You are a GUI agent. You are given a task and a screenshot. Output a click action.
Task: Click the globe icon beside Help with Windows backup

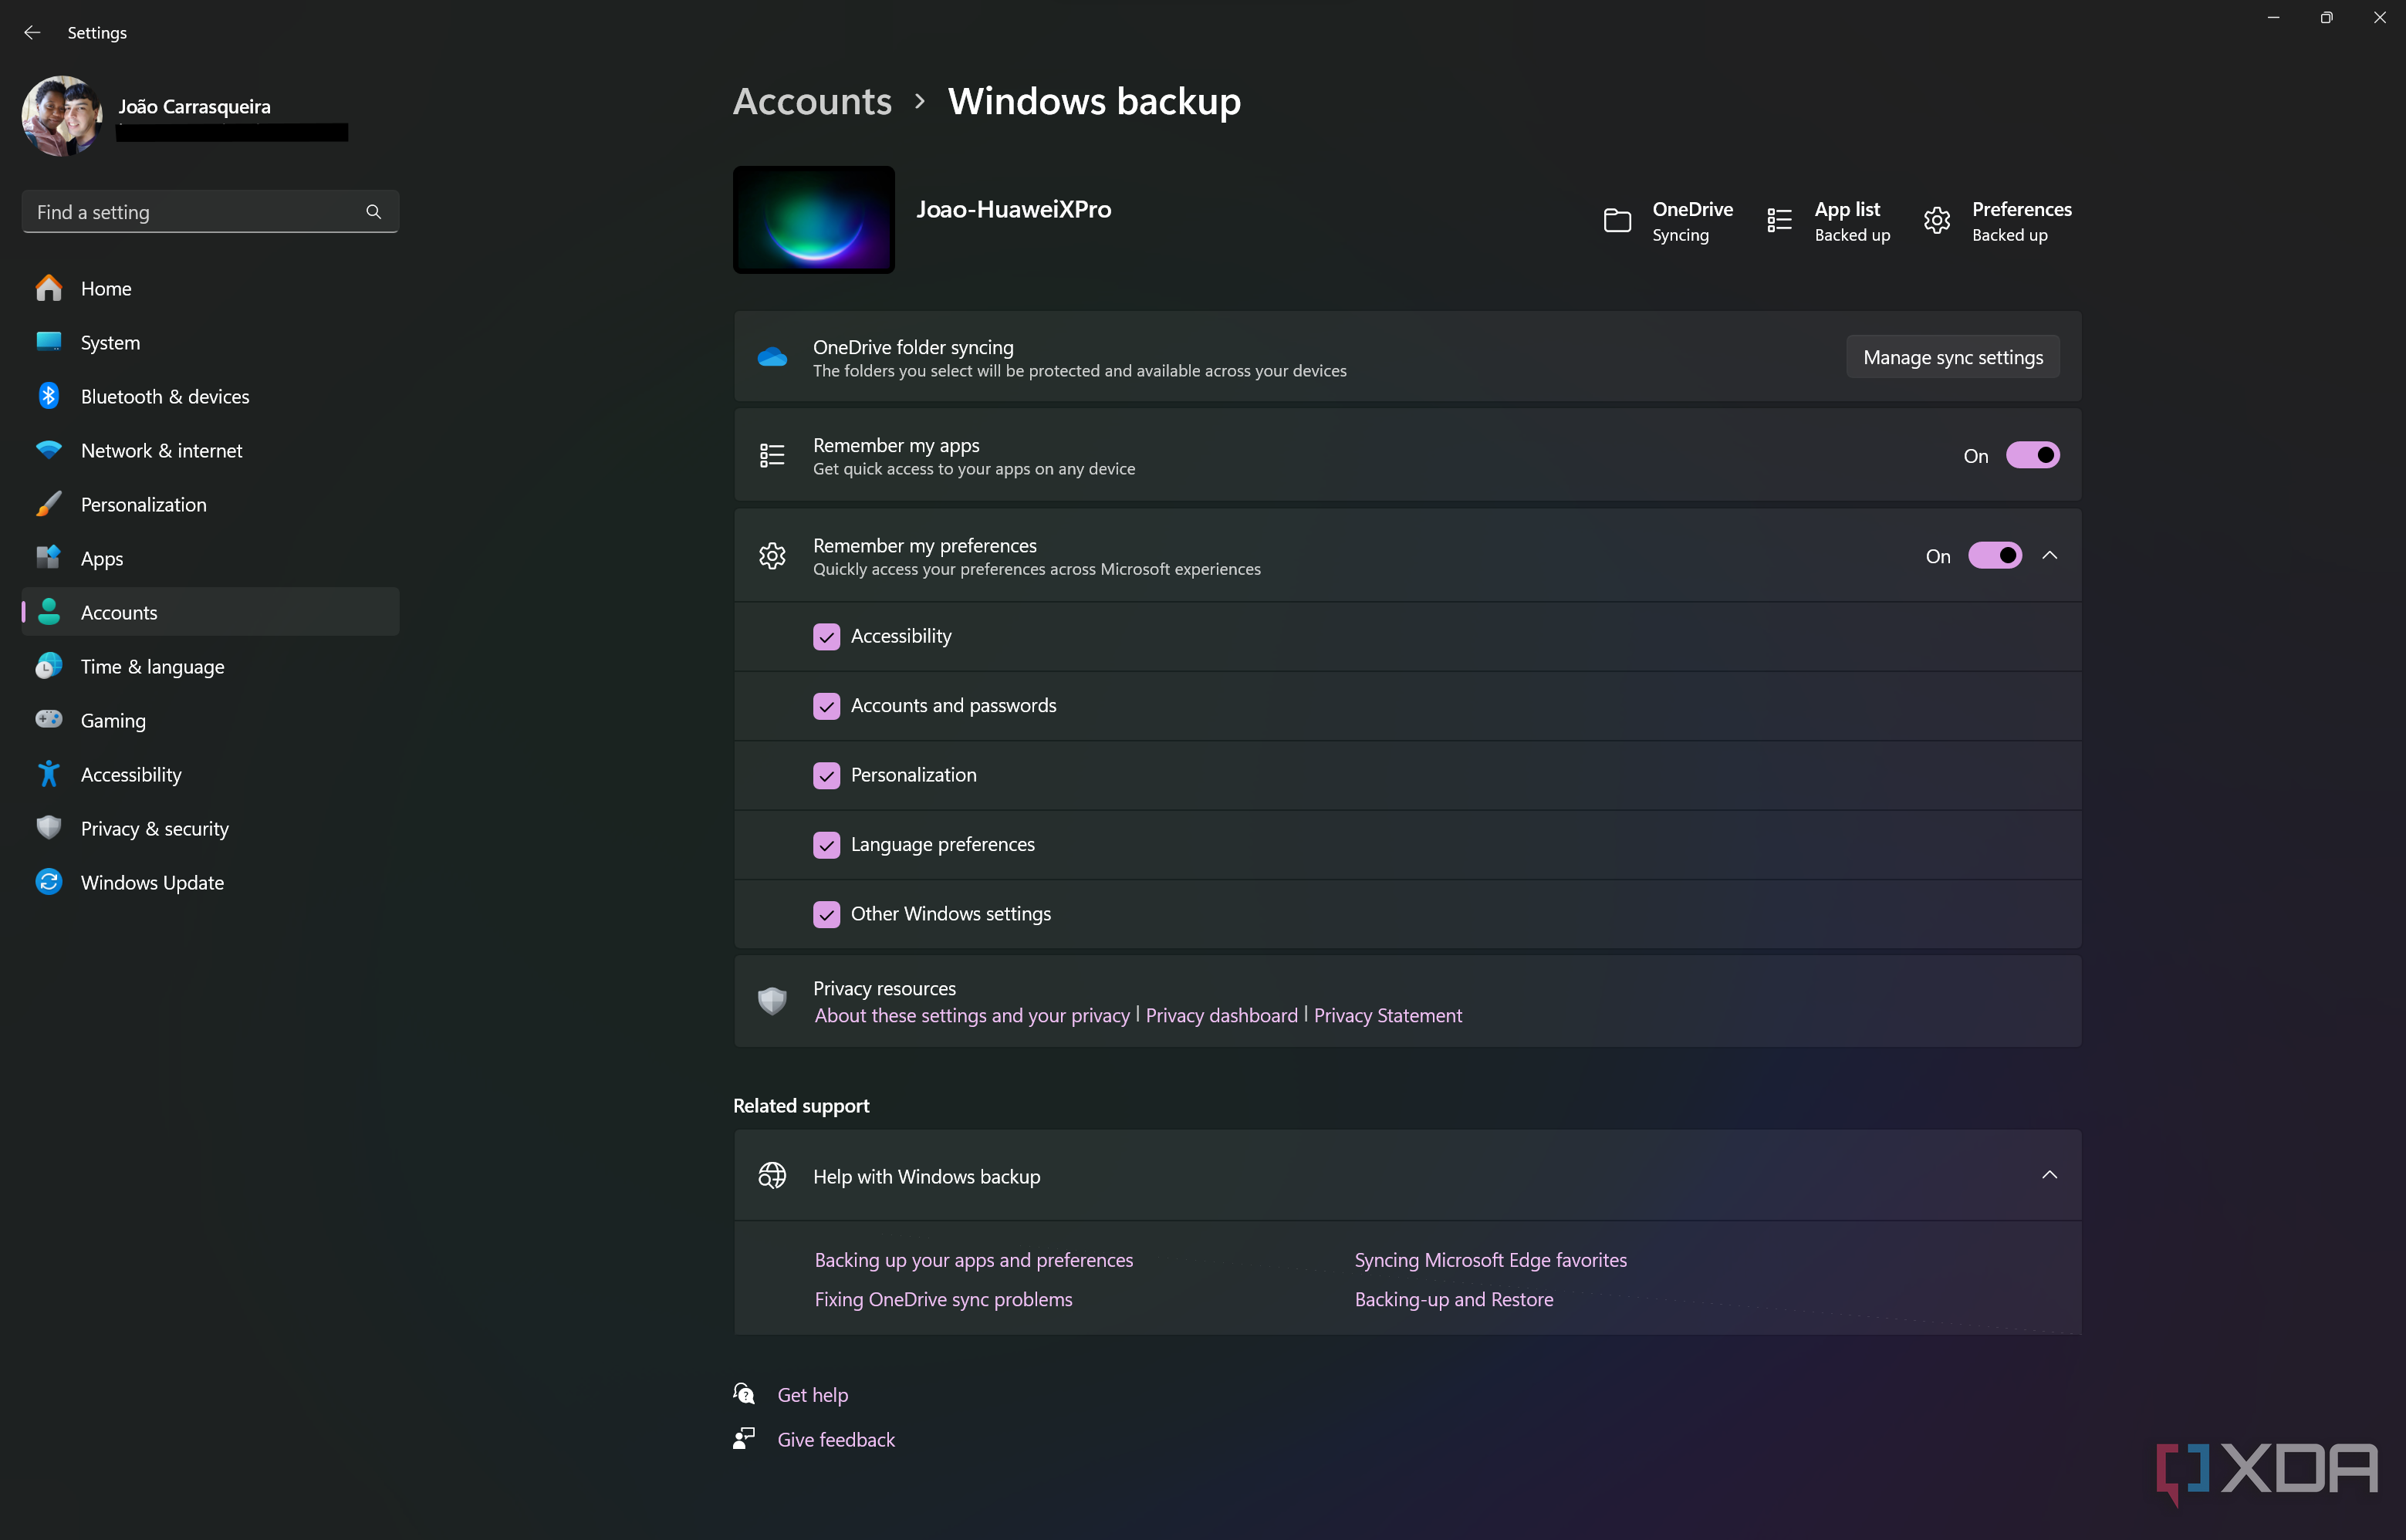click(x=772, y=1176)
